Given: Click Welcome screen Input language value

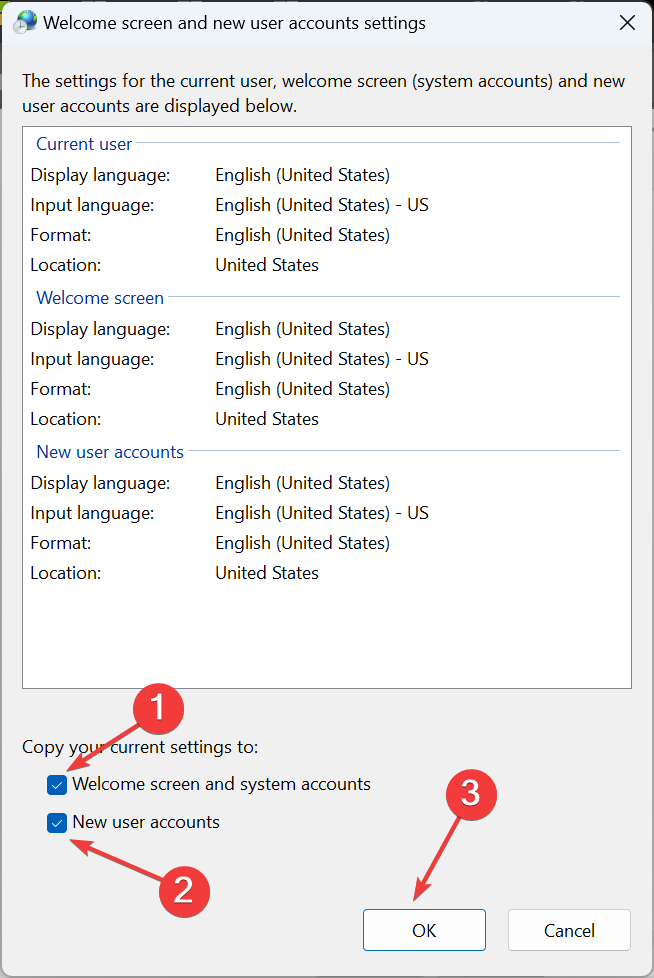Looking at the screenshot, I should point(321,359).
